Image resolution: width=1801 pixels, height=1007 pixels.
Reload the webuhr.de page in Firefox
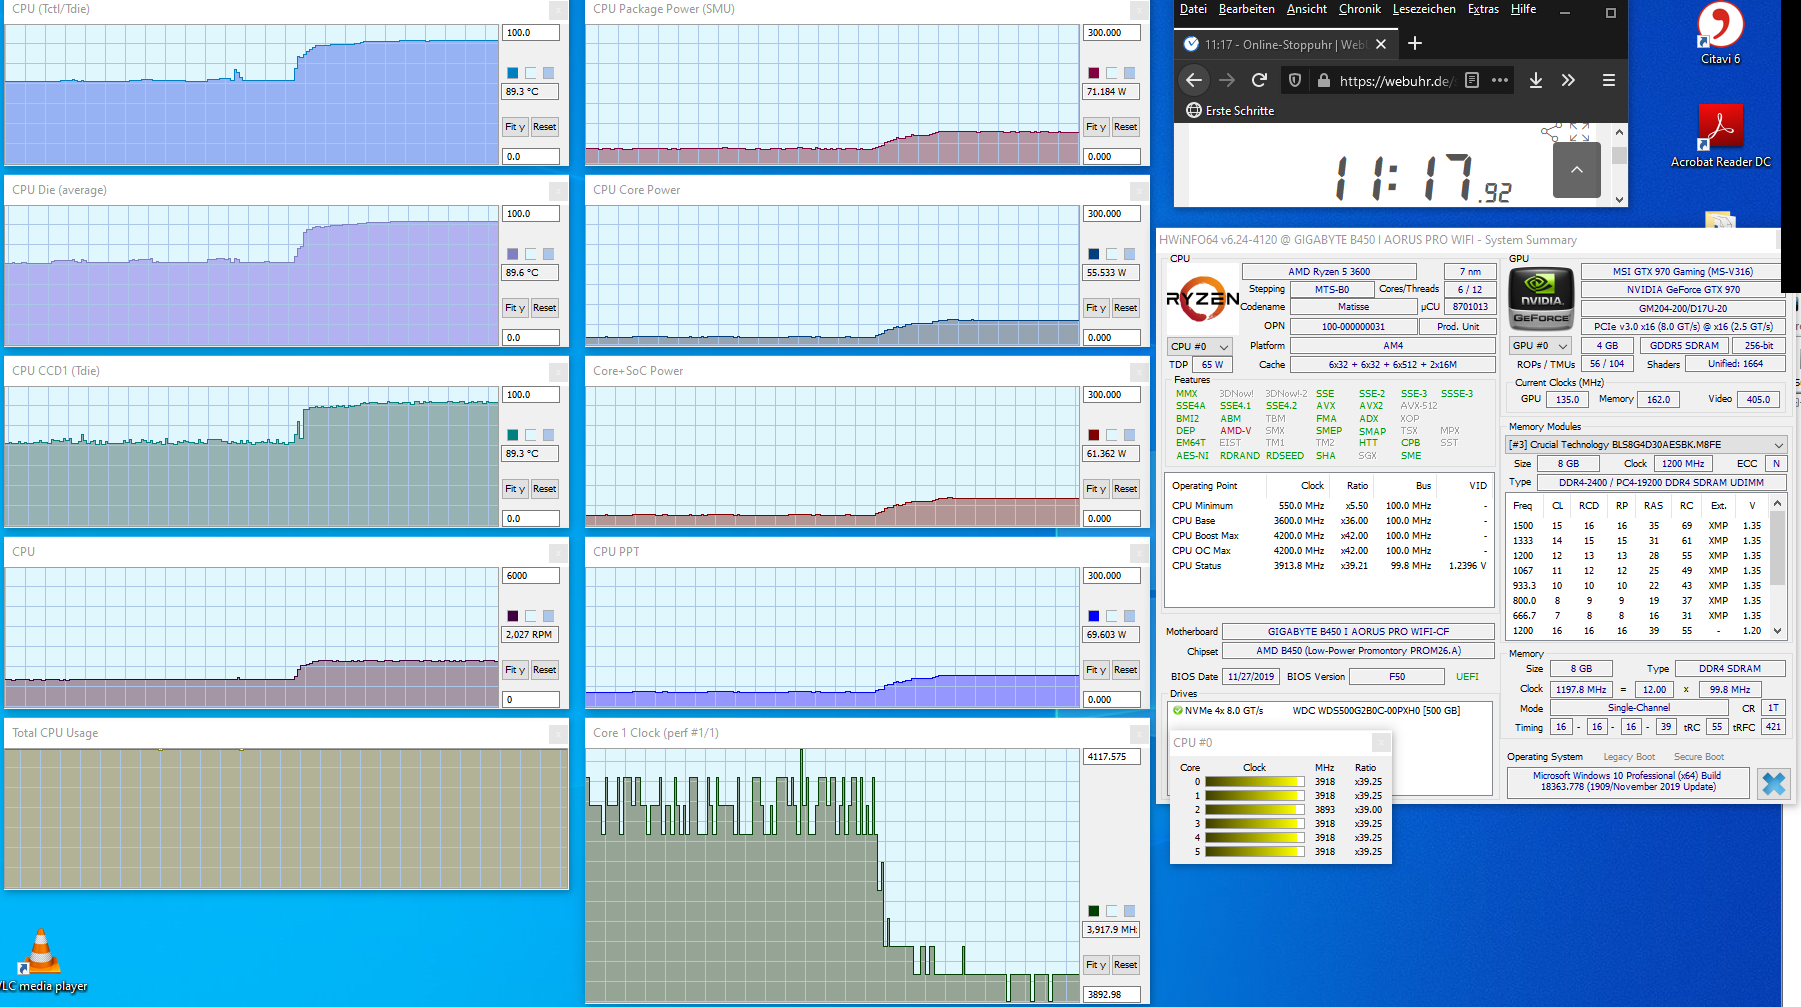(1259, 81)
